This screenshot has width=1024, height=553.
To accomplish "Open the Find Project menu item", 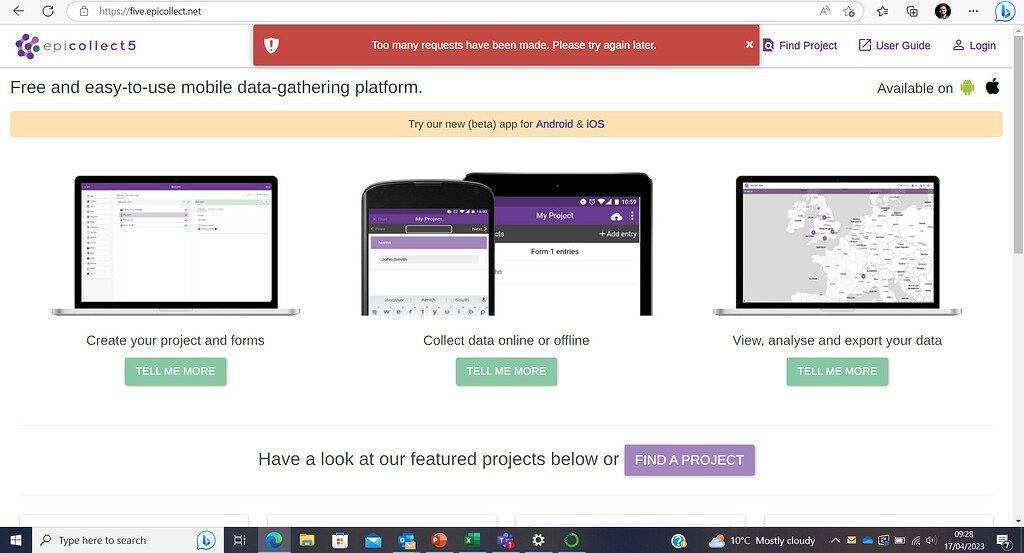I will 800,45.
